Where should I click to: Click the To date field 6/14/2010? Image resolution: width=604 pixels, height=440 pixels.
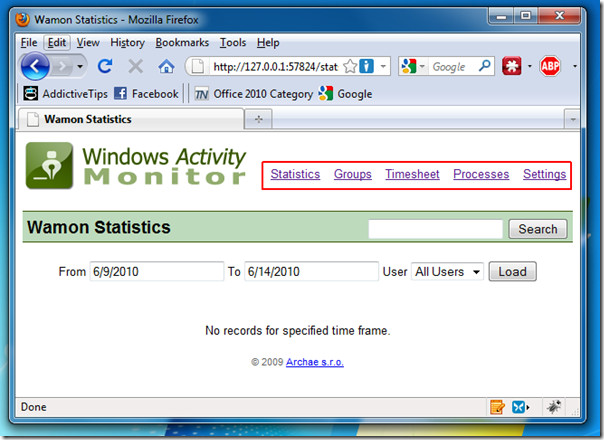click(312, 272)
